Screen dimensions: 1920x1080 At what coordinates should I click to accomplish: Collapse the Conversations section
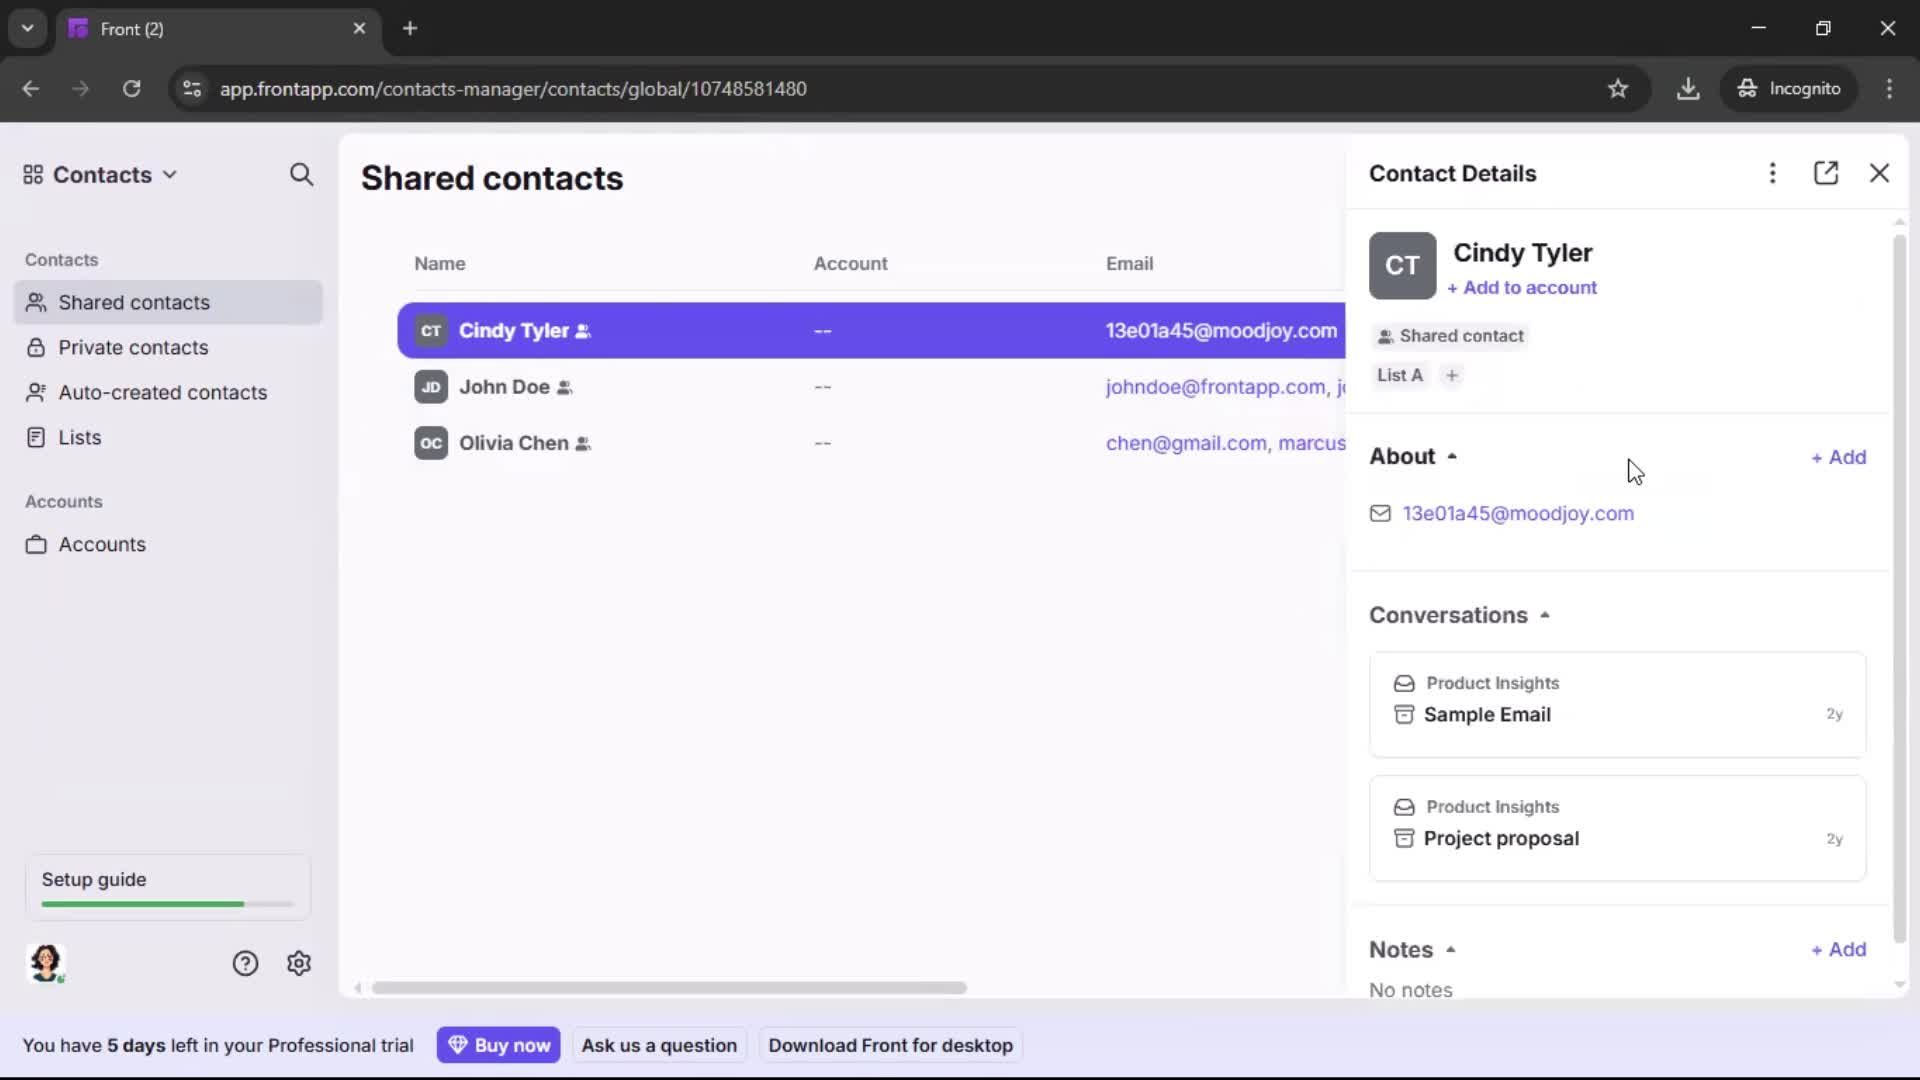click(x=1546, y=615)
